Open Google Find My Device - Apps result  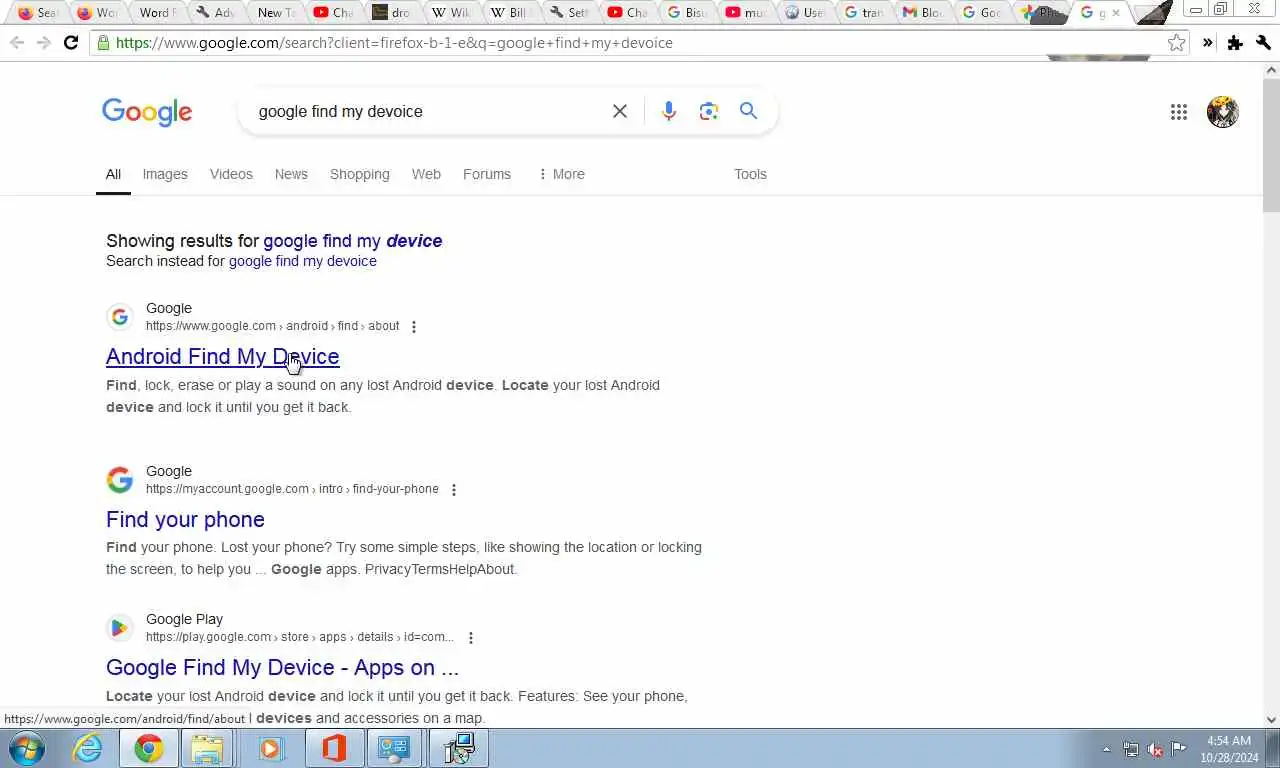[x=282, y=667]
